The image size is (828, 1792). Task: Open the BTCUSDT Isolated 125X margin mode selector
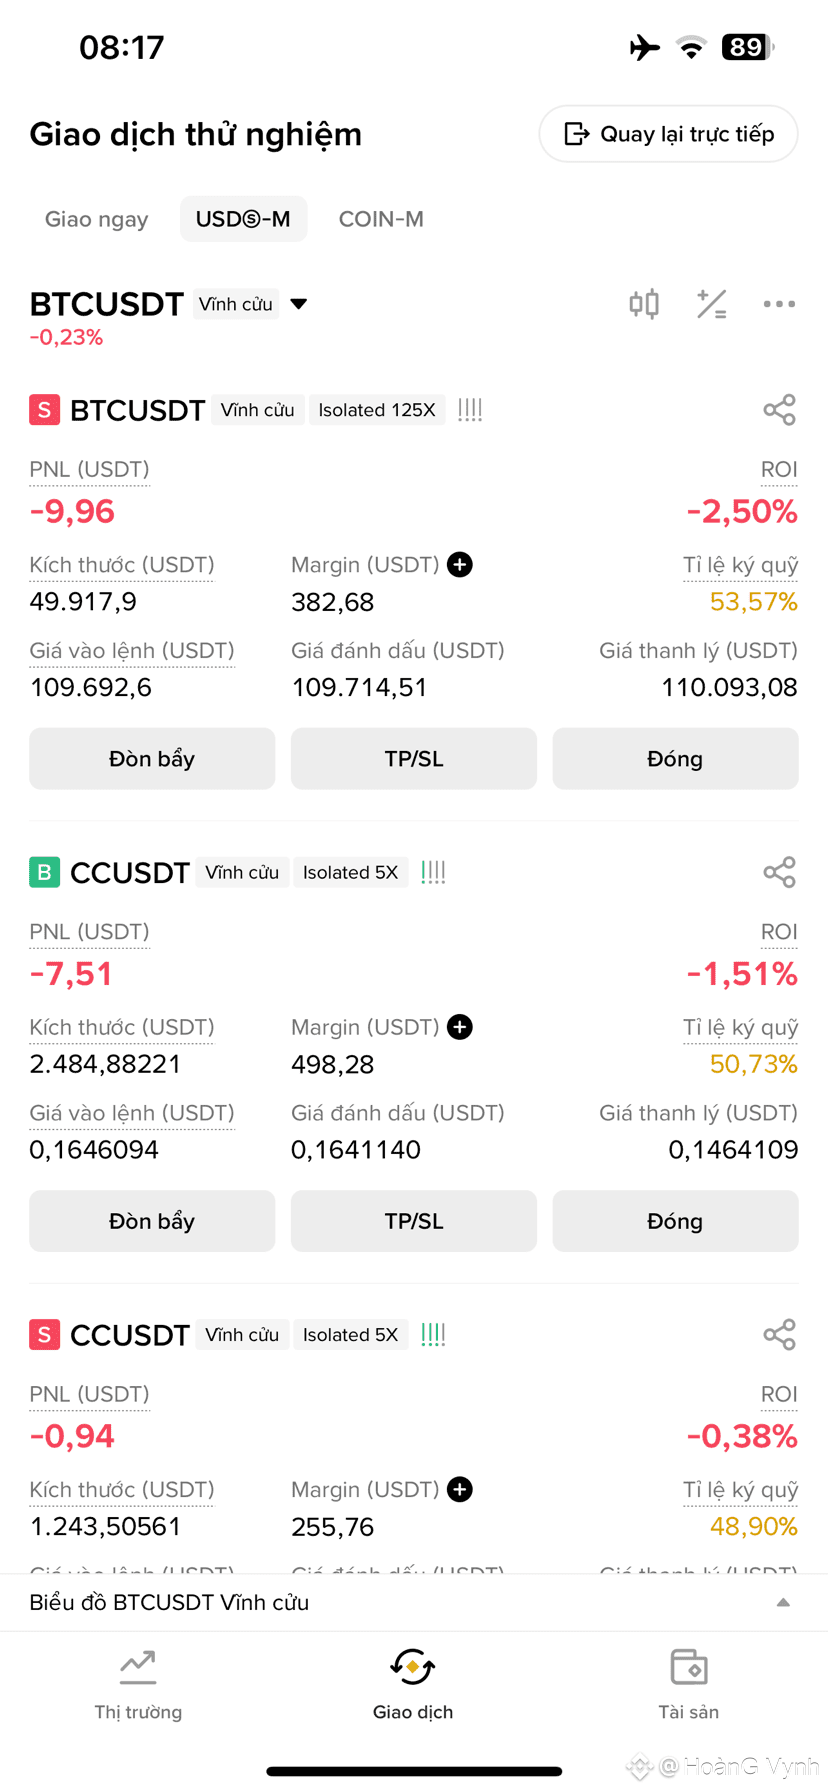click(x=377, y=410)
